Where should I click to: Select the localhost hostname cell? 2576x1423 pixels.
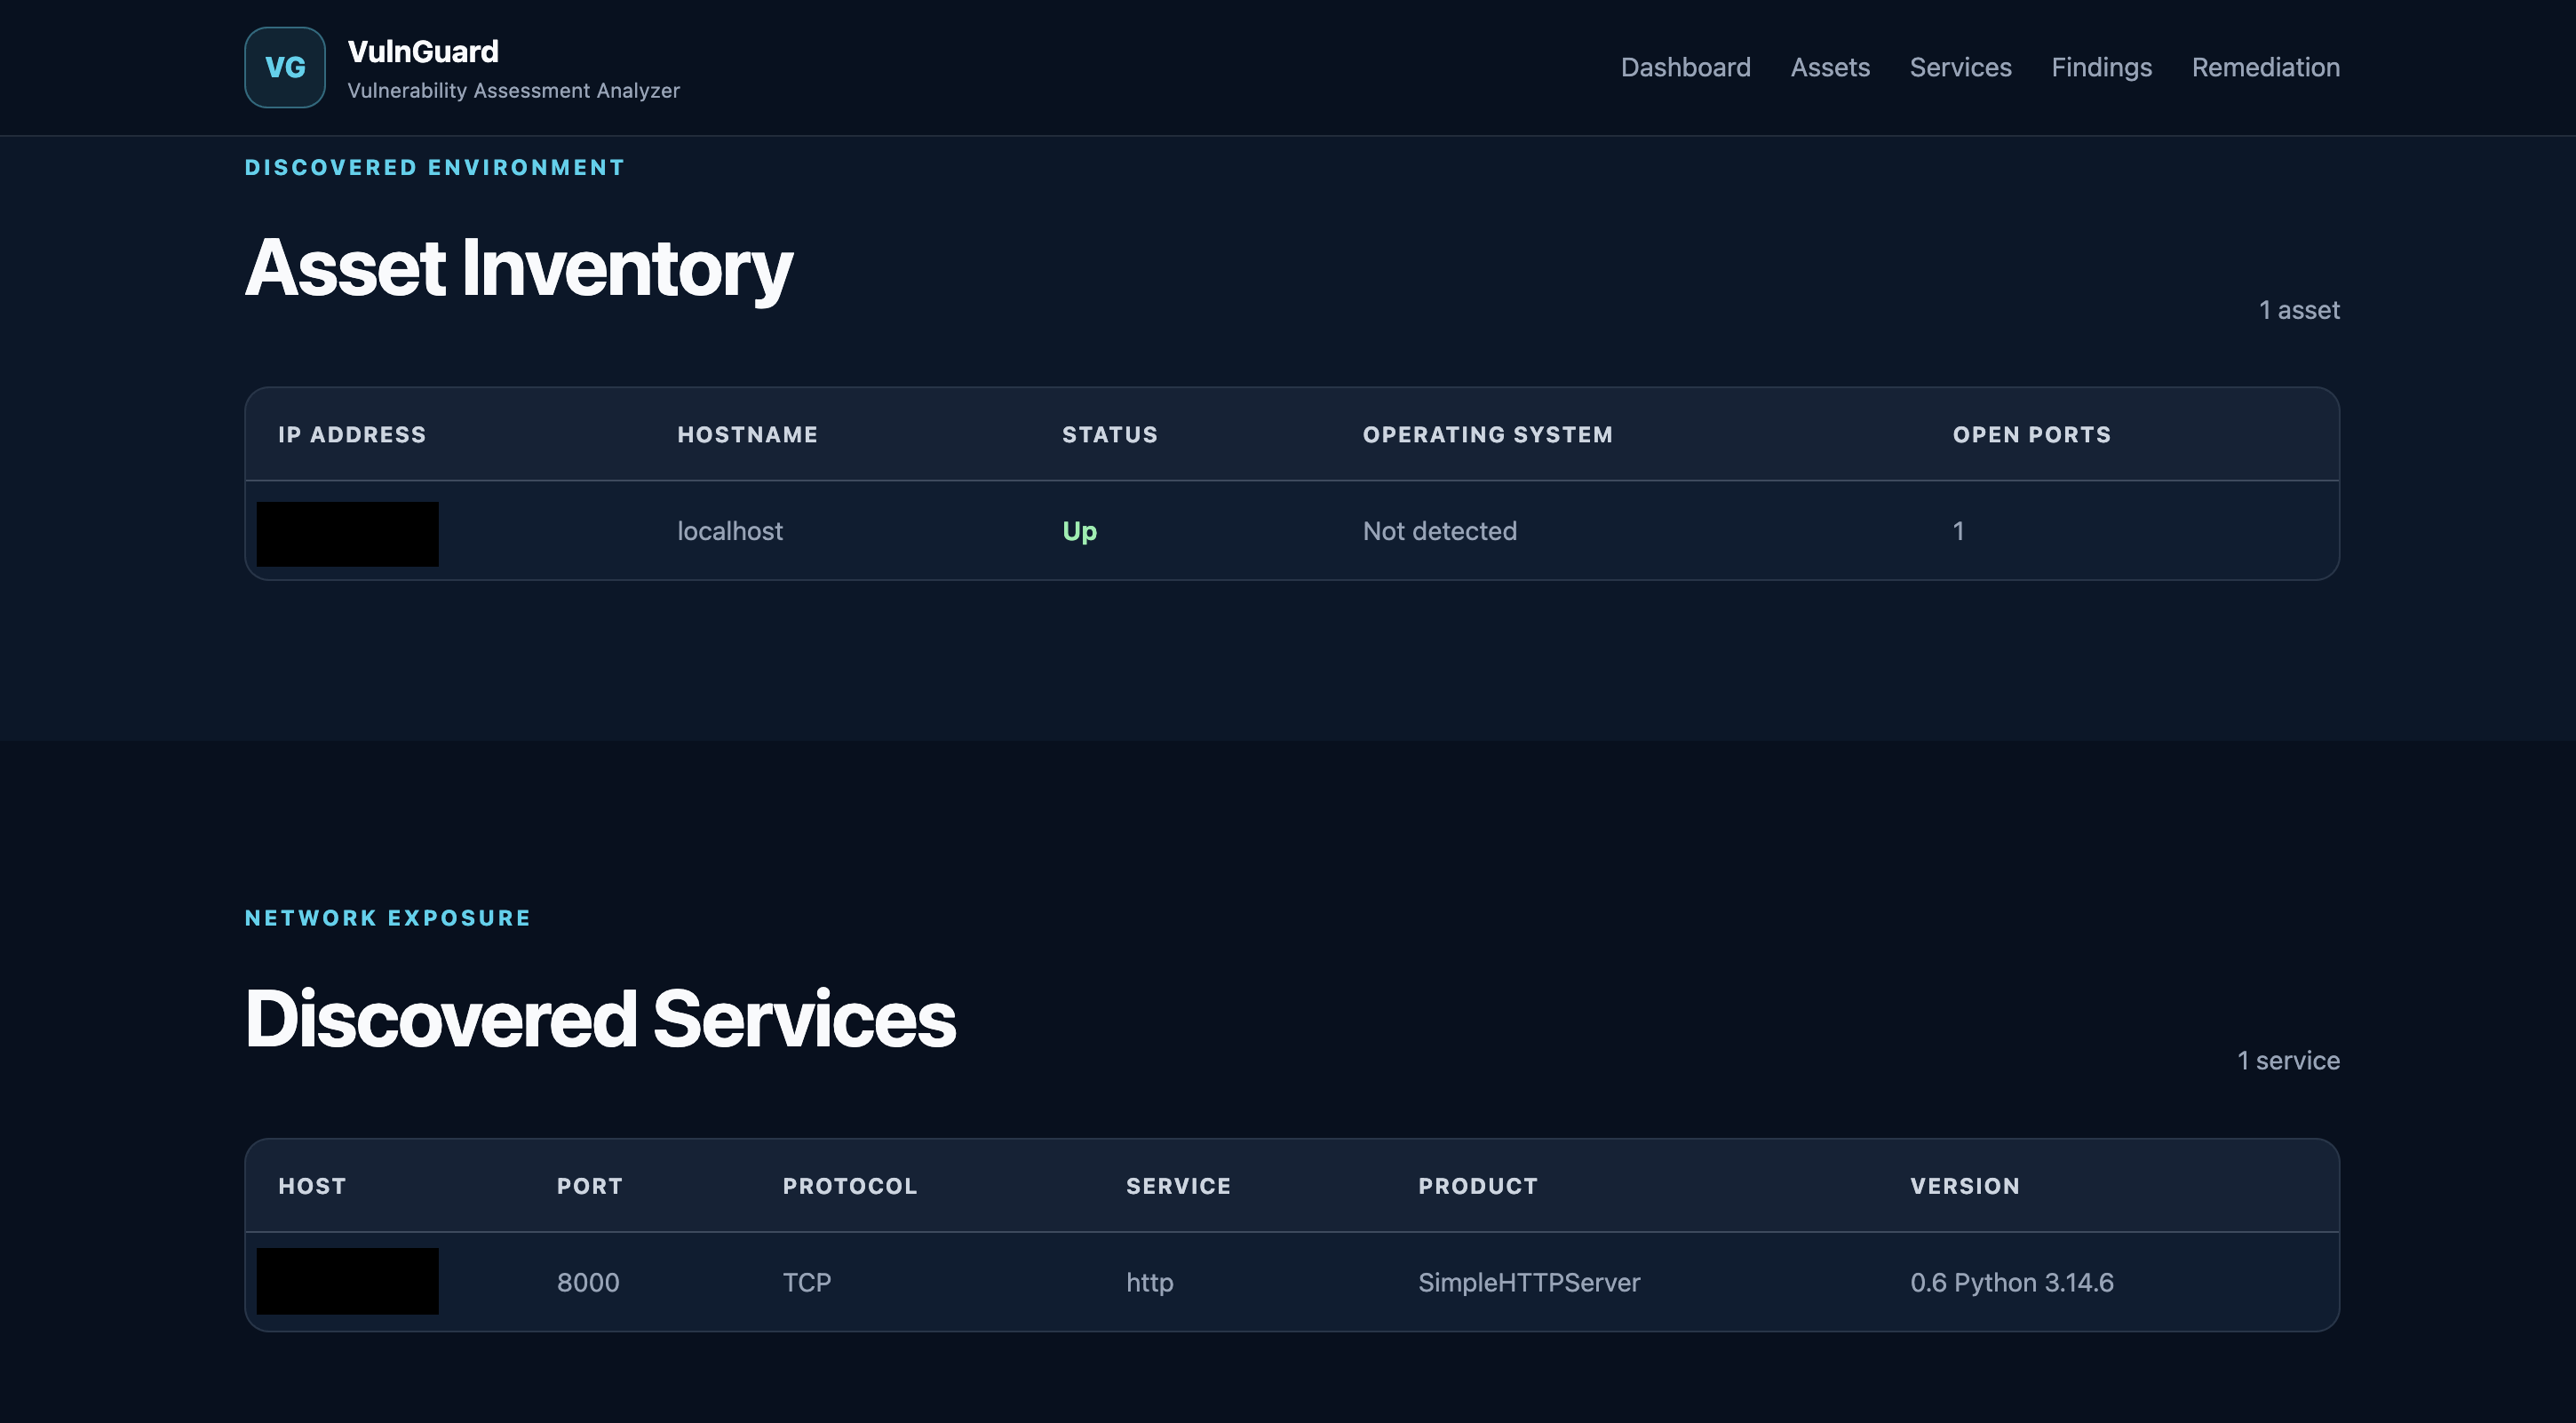pos(730,531)
